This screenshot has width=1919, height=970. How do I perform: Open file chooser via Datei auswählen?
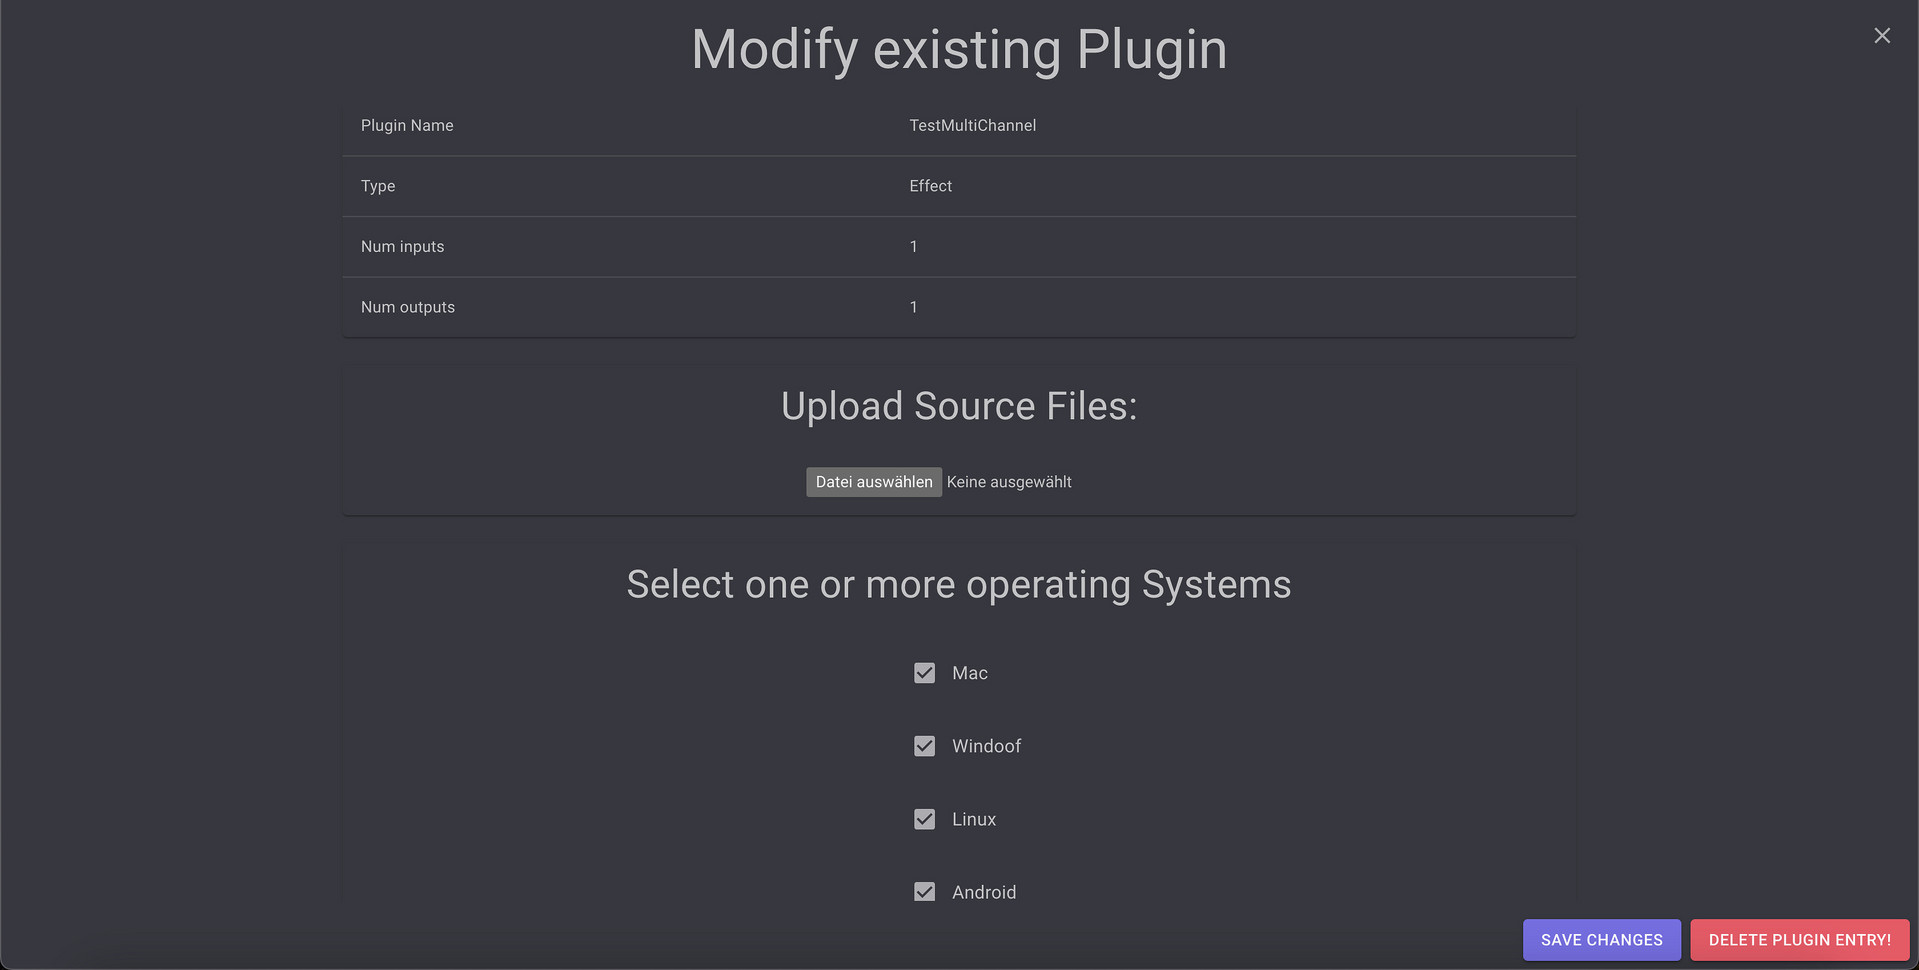coord(873,482)
